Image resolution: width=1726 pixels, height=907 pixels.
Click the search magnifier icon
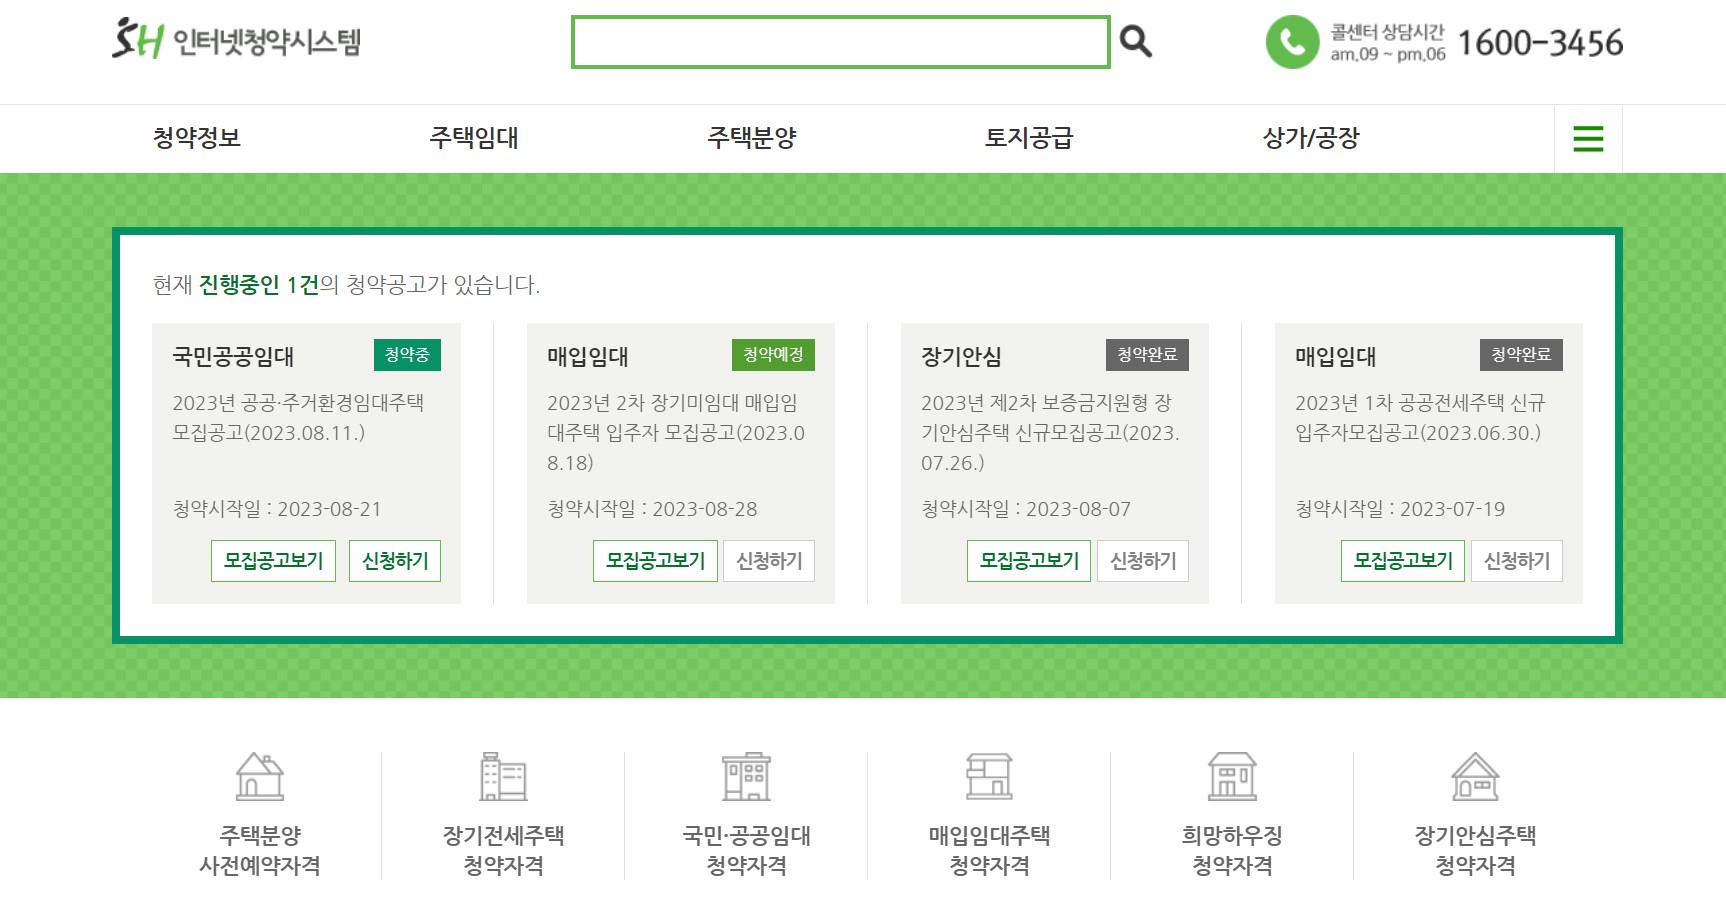1135,43
